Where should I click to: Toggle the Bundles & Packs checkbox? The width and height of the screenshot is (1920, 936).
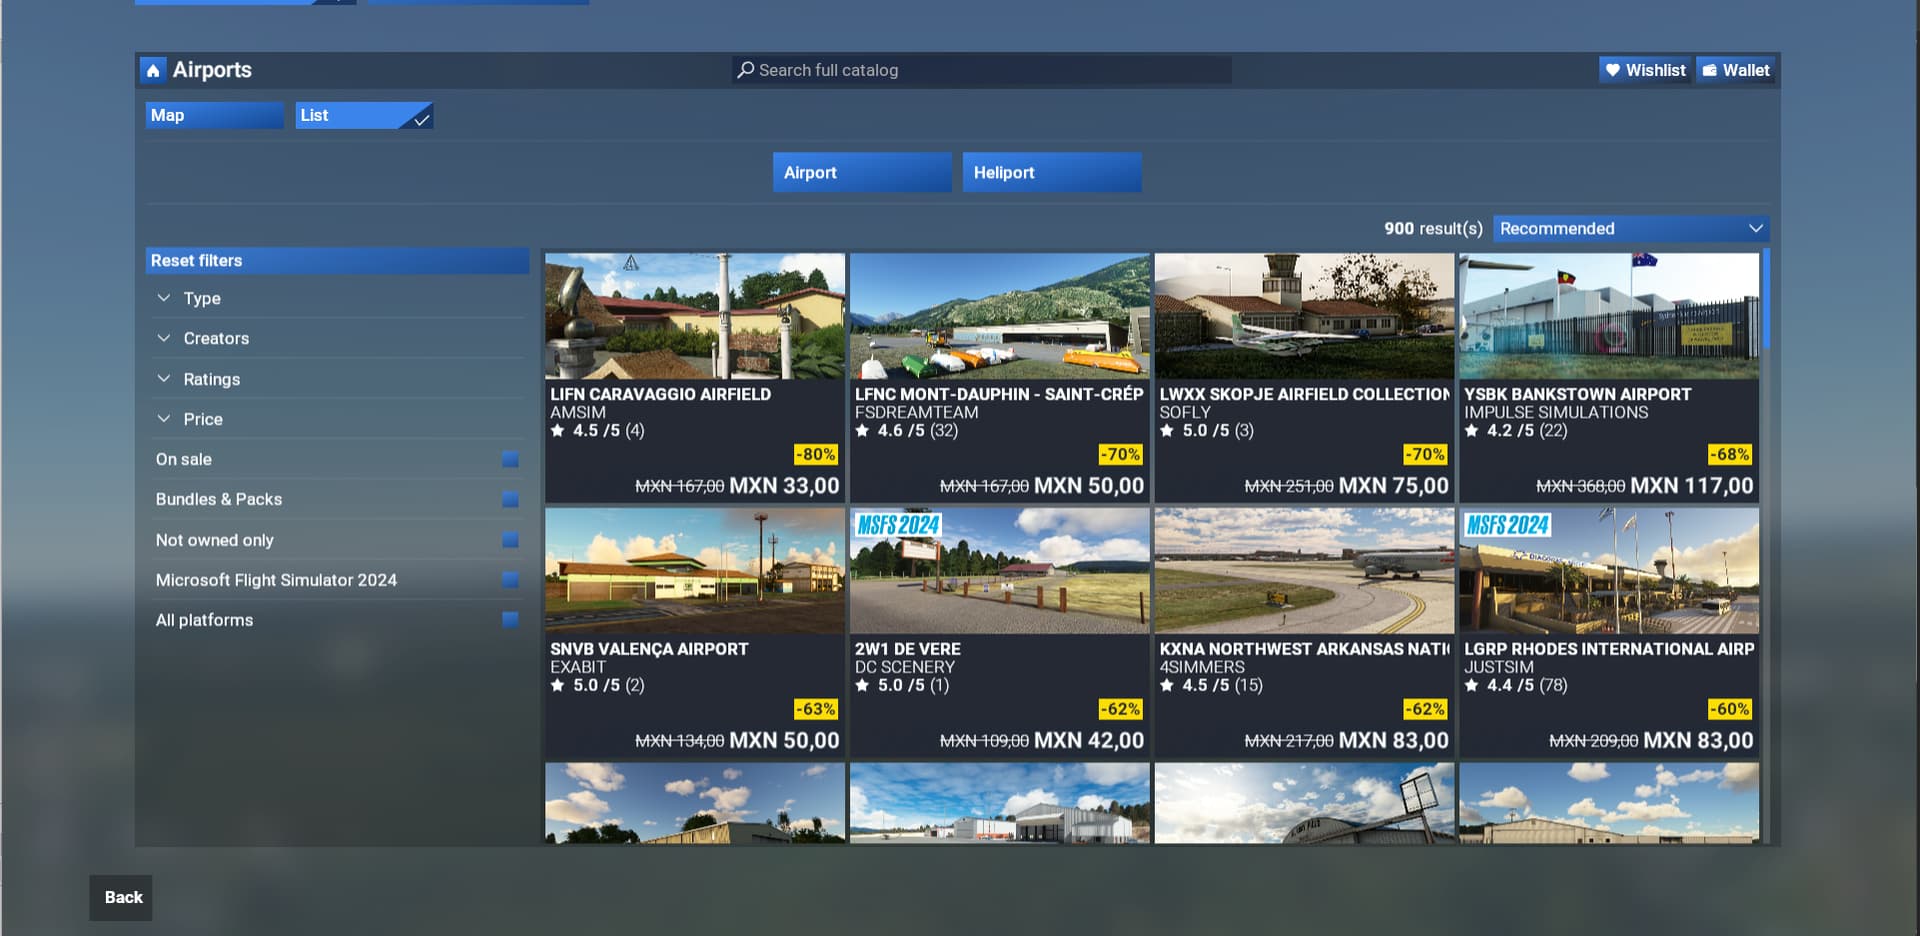tap(510, 500)
